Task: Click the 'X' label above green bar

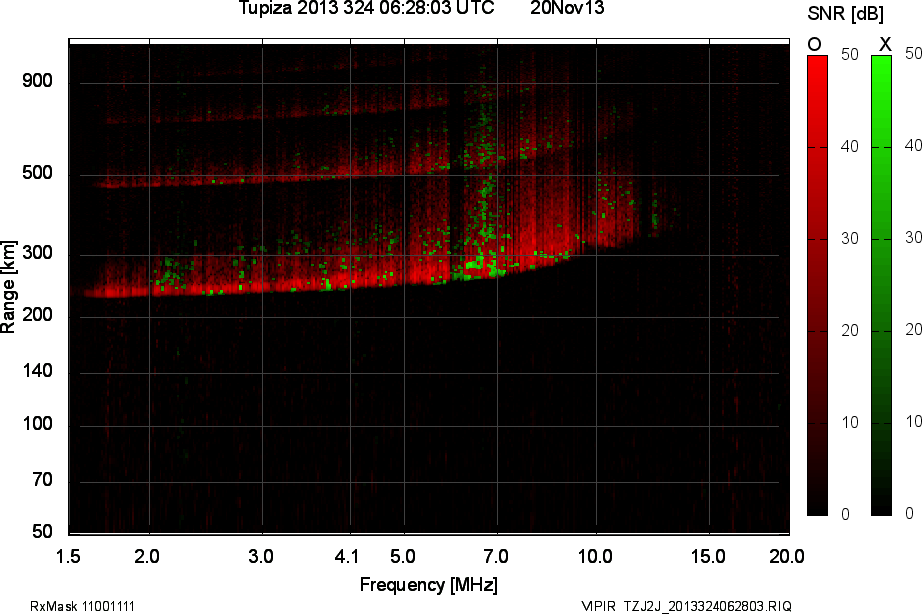Action: pos(884,44)
